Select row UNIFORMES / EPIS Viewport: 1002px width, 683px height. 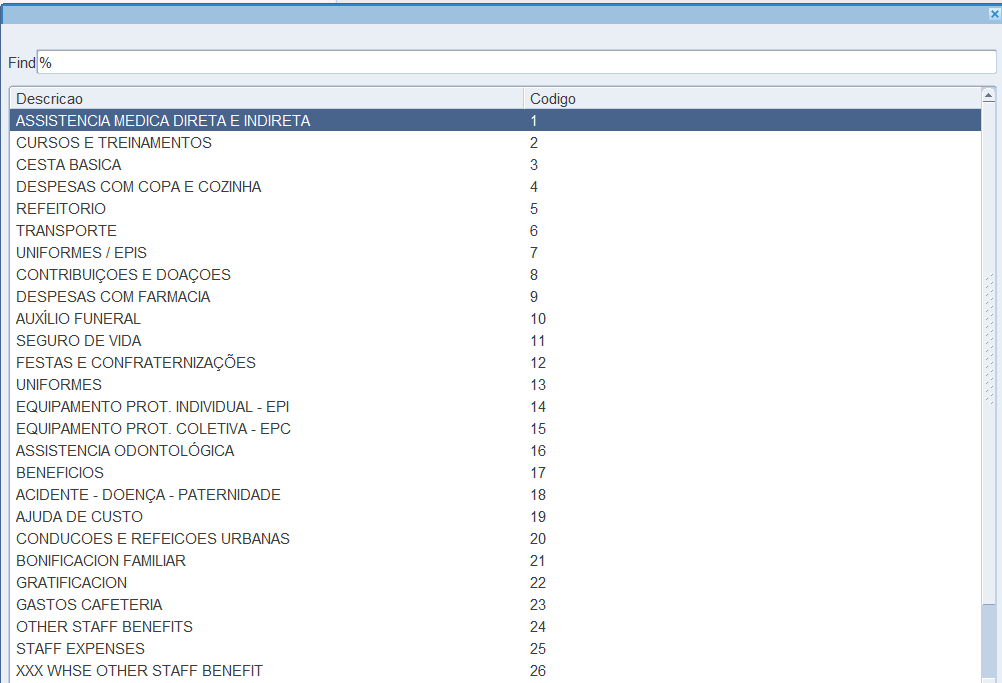[495, 253]
